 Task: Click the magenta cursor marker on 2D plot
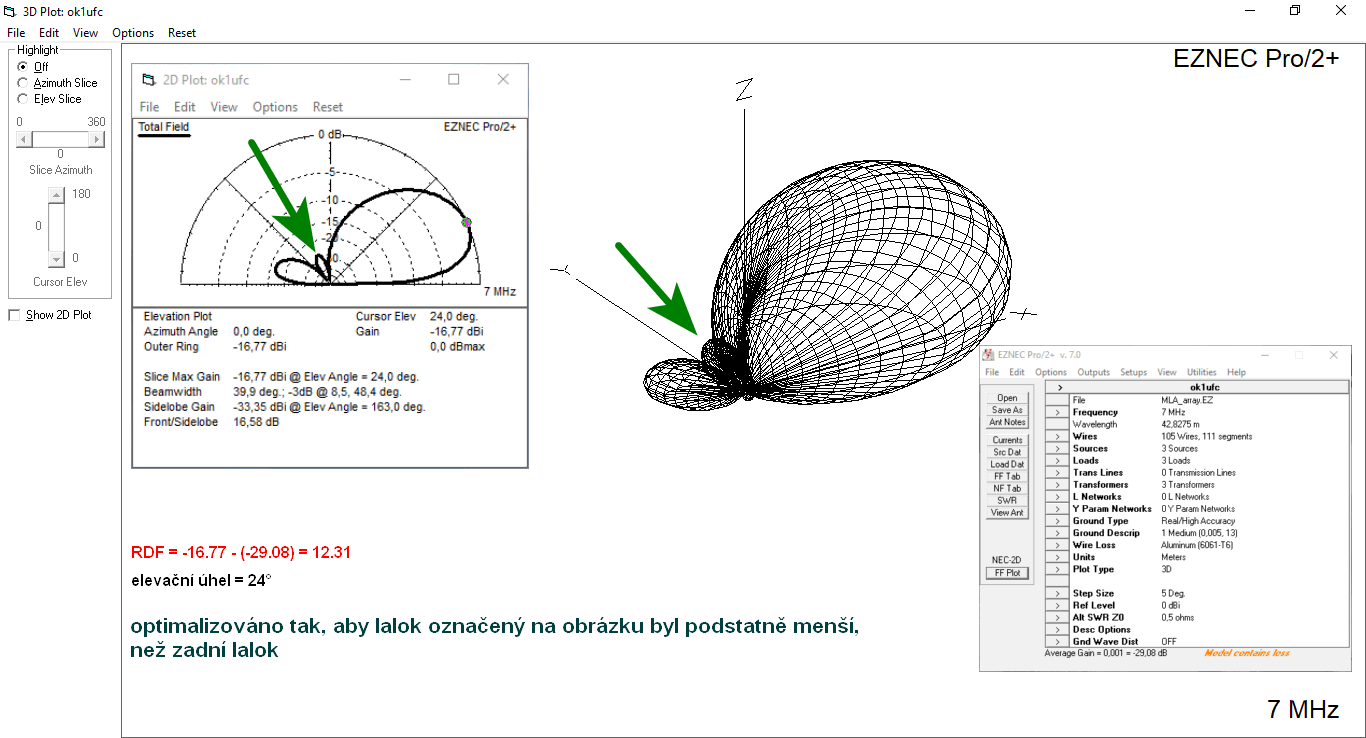[467, 222]
